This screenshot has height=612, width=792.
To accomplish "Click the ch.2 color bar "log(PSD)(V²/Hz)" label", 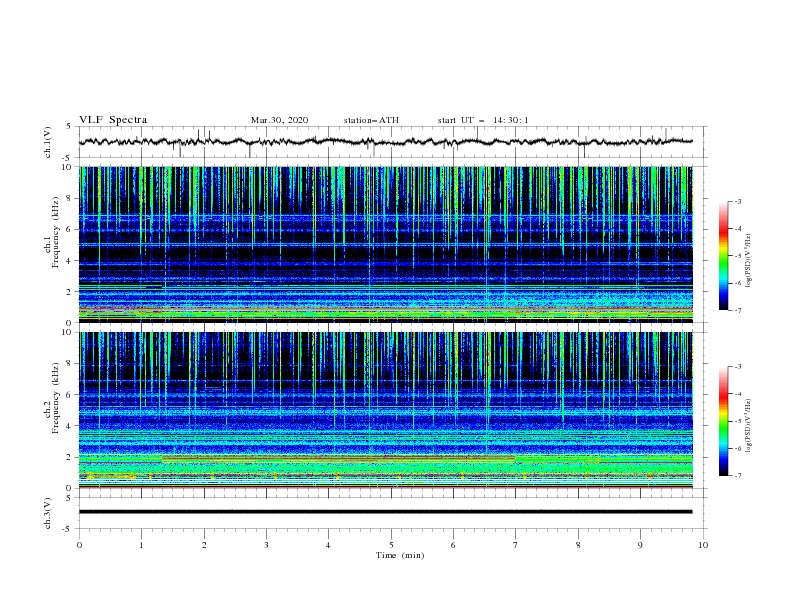I will tap(749, 426).
